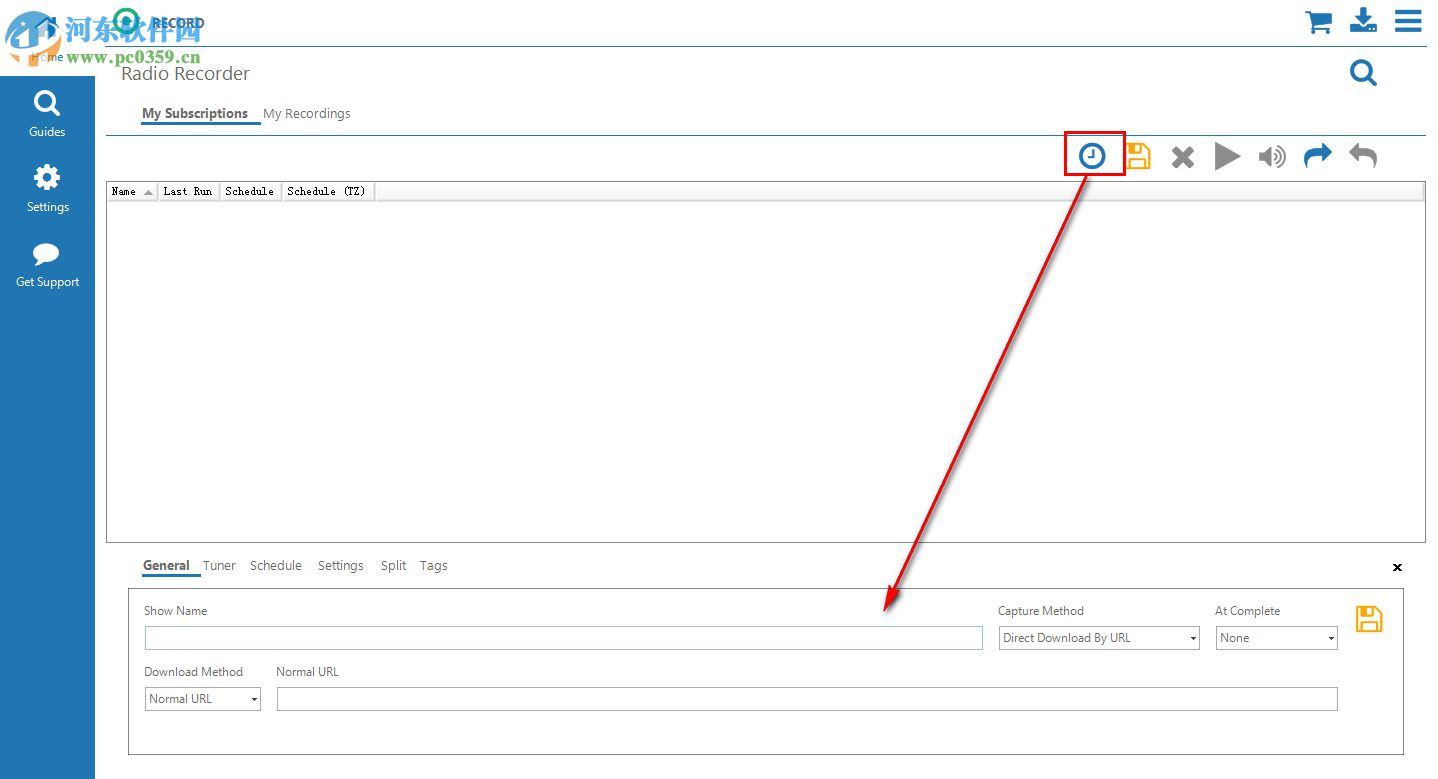Image resolution: width=1438 pixels, height=779 pixels.
Task: Click the play button in toolbar
Action: pyautogui.click(x=1227, y=156)
